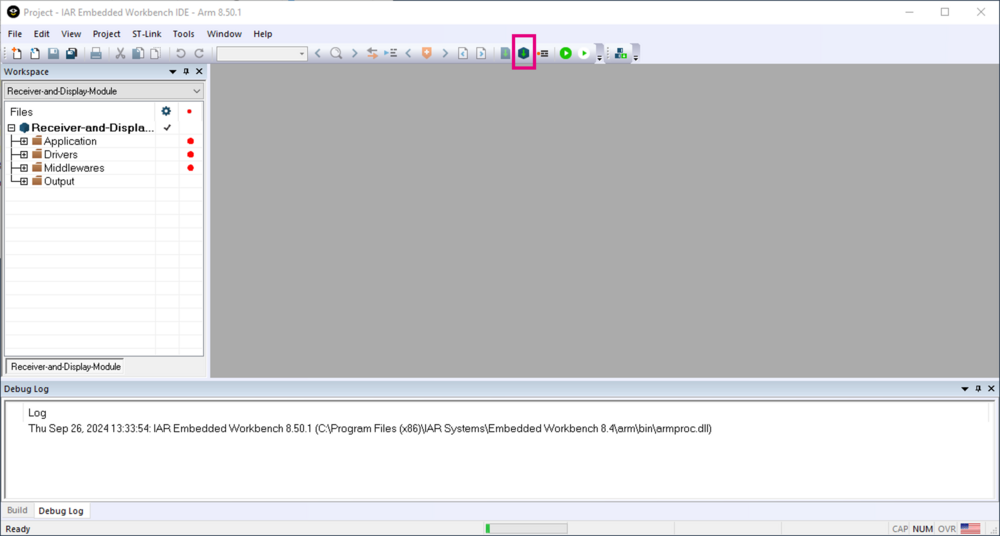Click red status dot in Application row
1000x536 pixels.
[190, 141]
